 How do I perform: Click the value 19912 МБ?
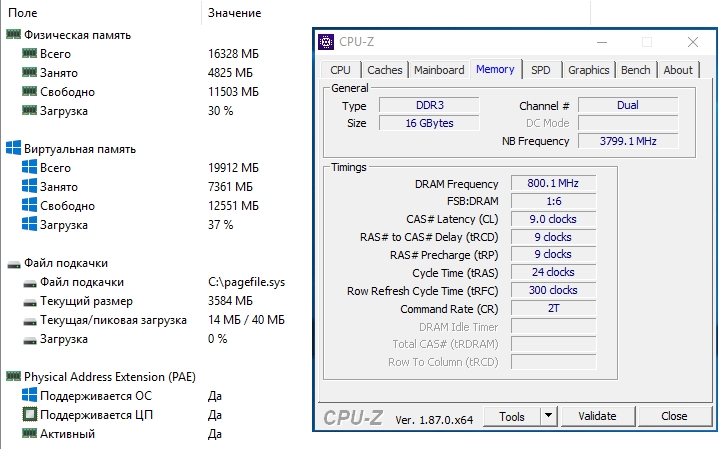(x=233, y=168)
